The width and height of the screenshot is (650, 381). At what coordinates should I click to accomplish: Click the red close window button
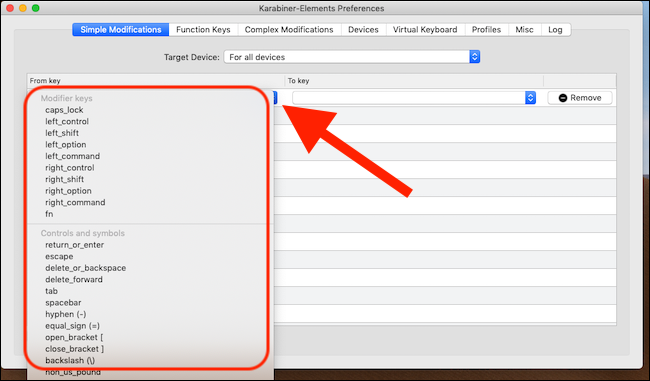click(10, 8)
